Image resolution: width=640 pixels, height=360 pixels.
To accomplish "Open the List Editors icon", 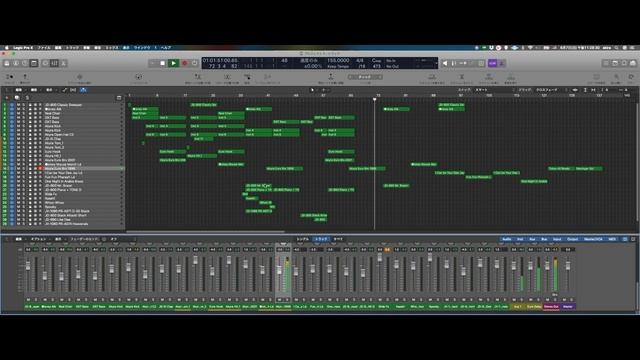I will [606, 63].
